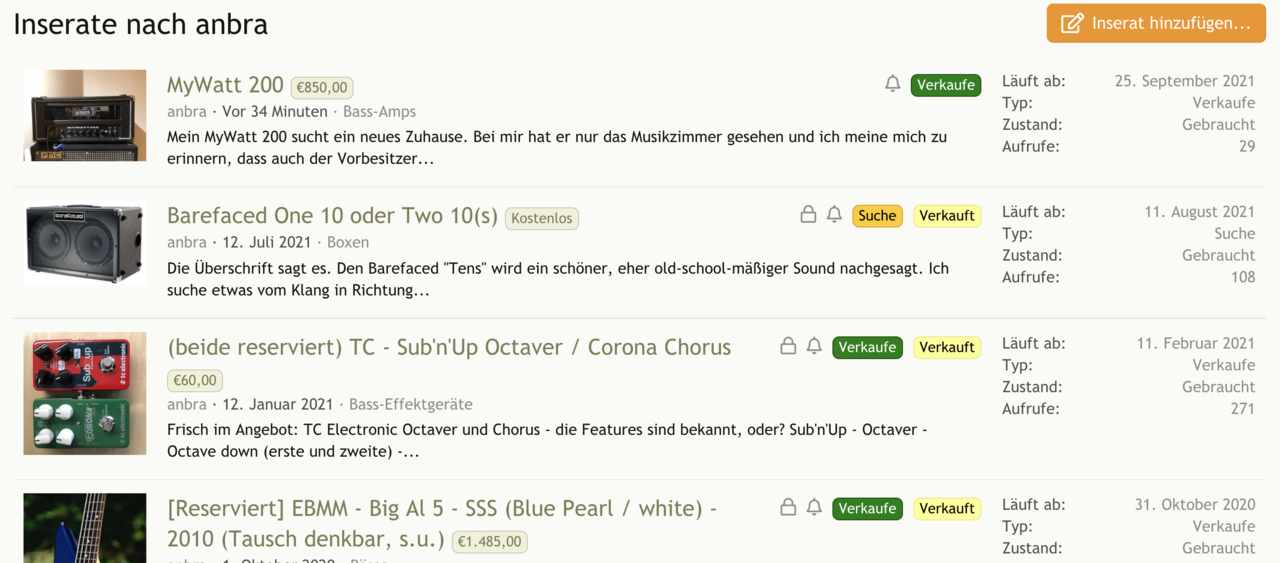Click the lock icon on TC Sub'n'Up listing
The image size is (1280, 563).
(788, 346)
